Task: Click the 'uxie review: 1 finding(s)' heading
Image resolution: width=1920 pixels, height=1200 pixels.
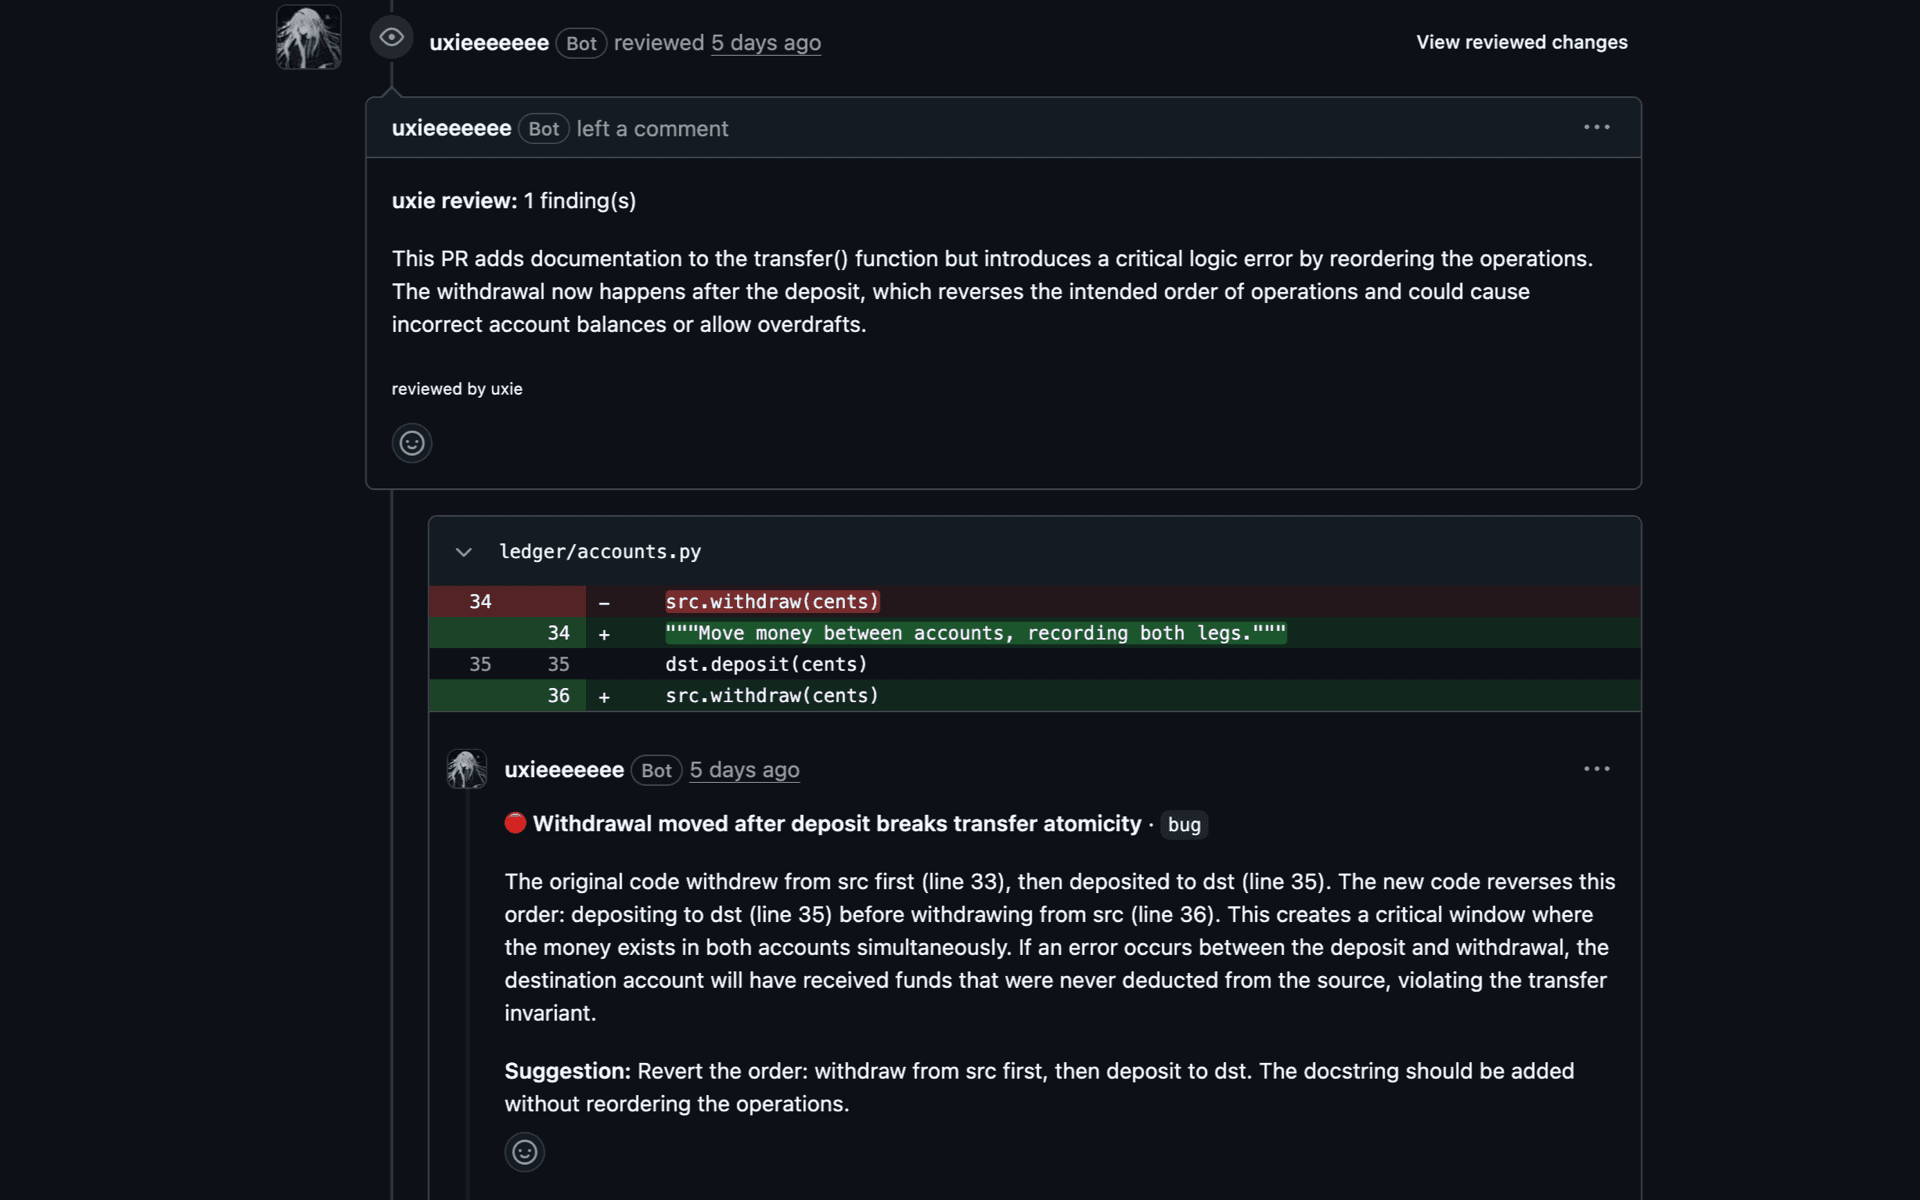Action: (514, 201)
